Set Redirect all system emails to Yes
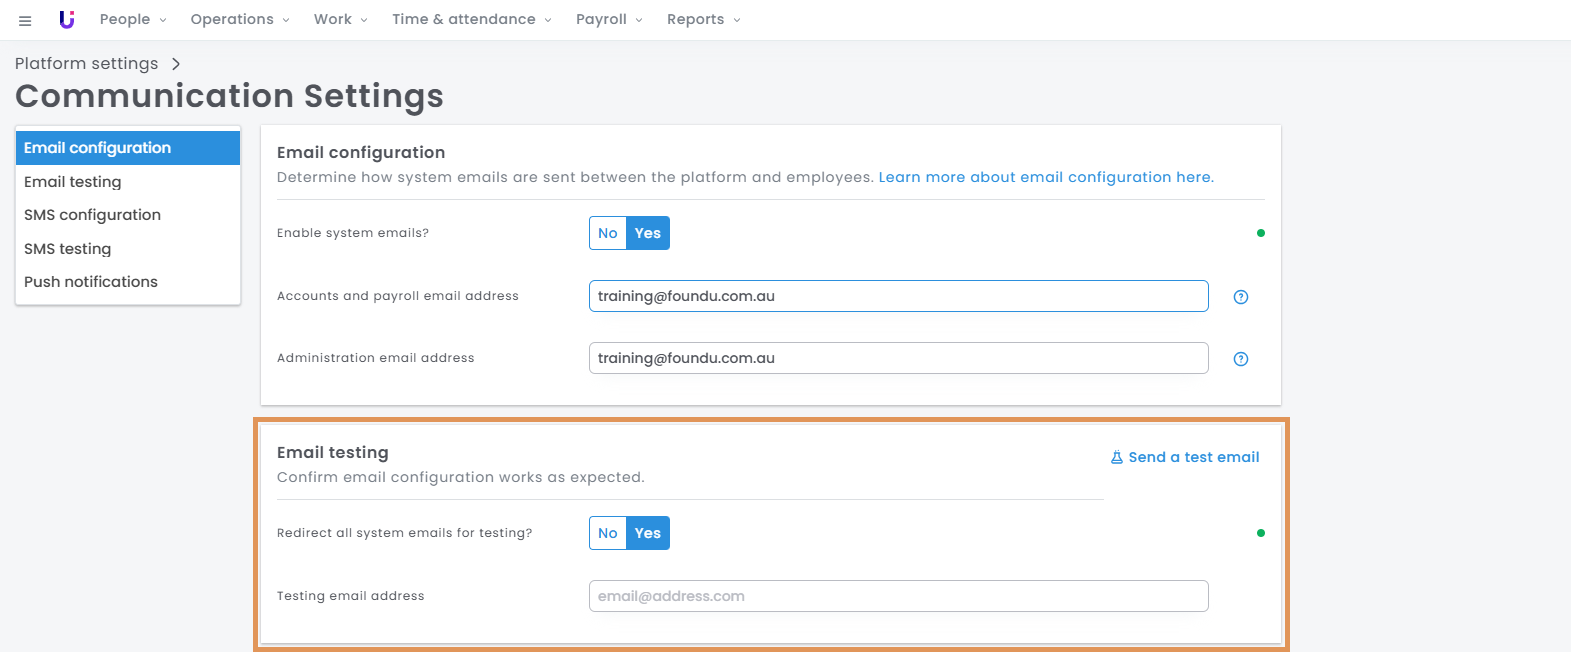Screen dimensions: 1571x652 tap(648, 533)
